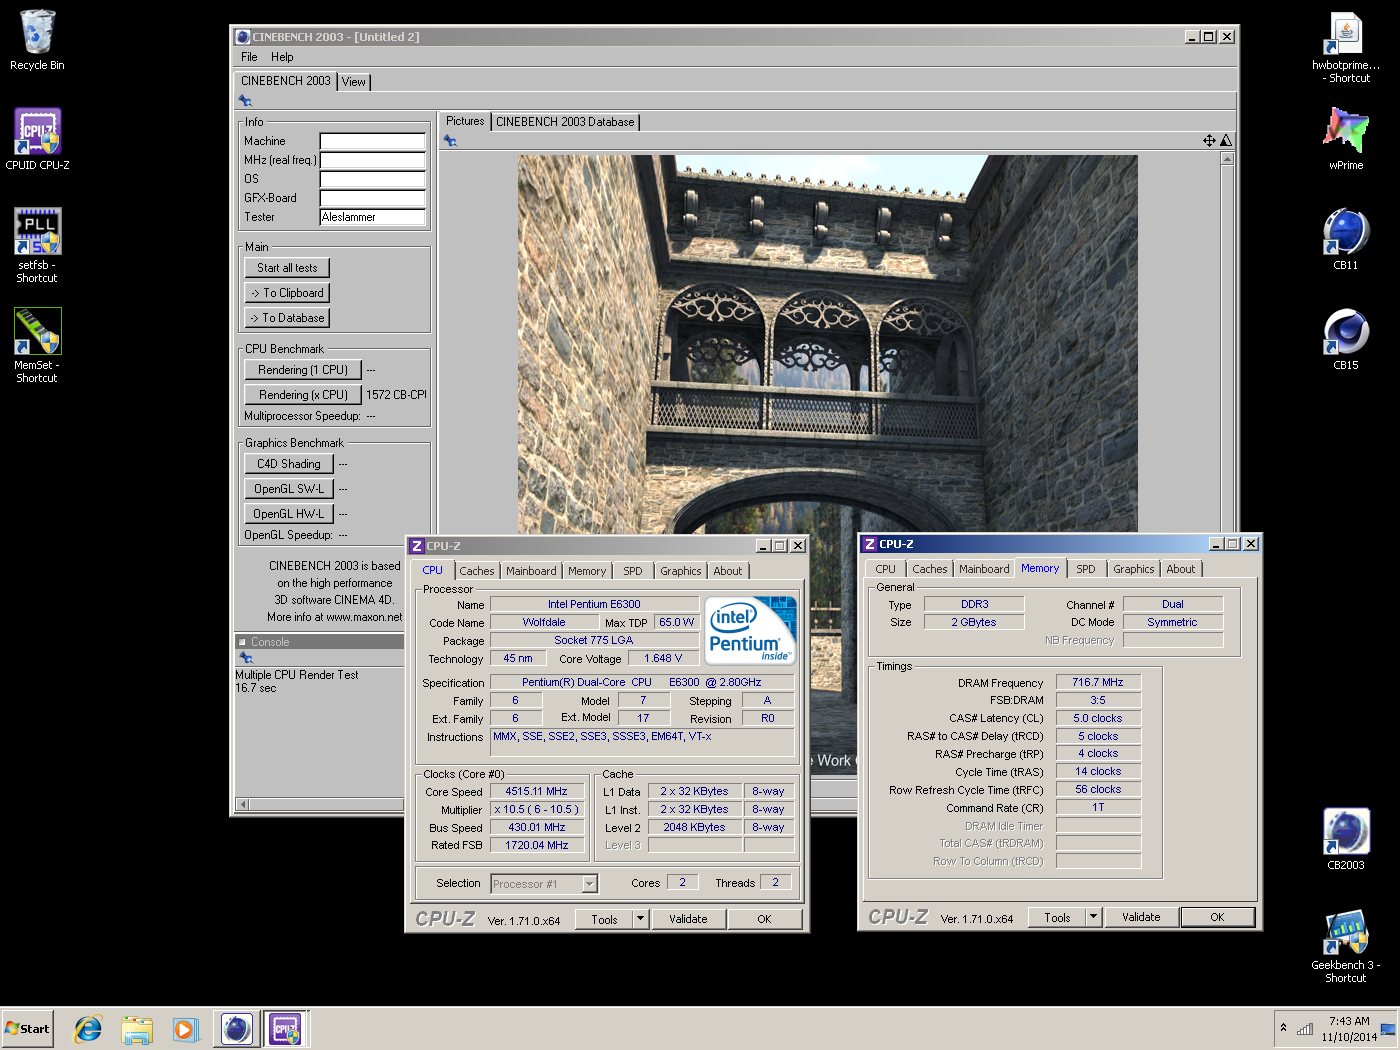
Task: Click the pin icon in the Console panel
Action: pos(245,658)
